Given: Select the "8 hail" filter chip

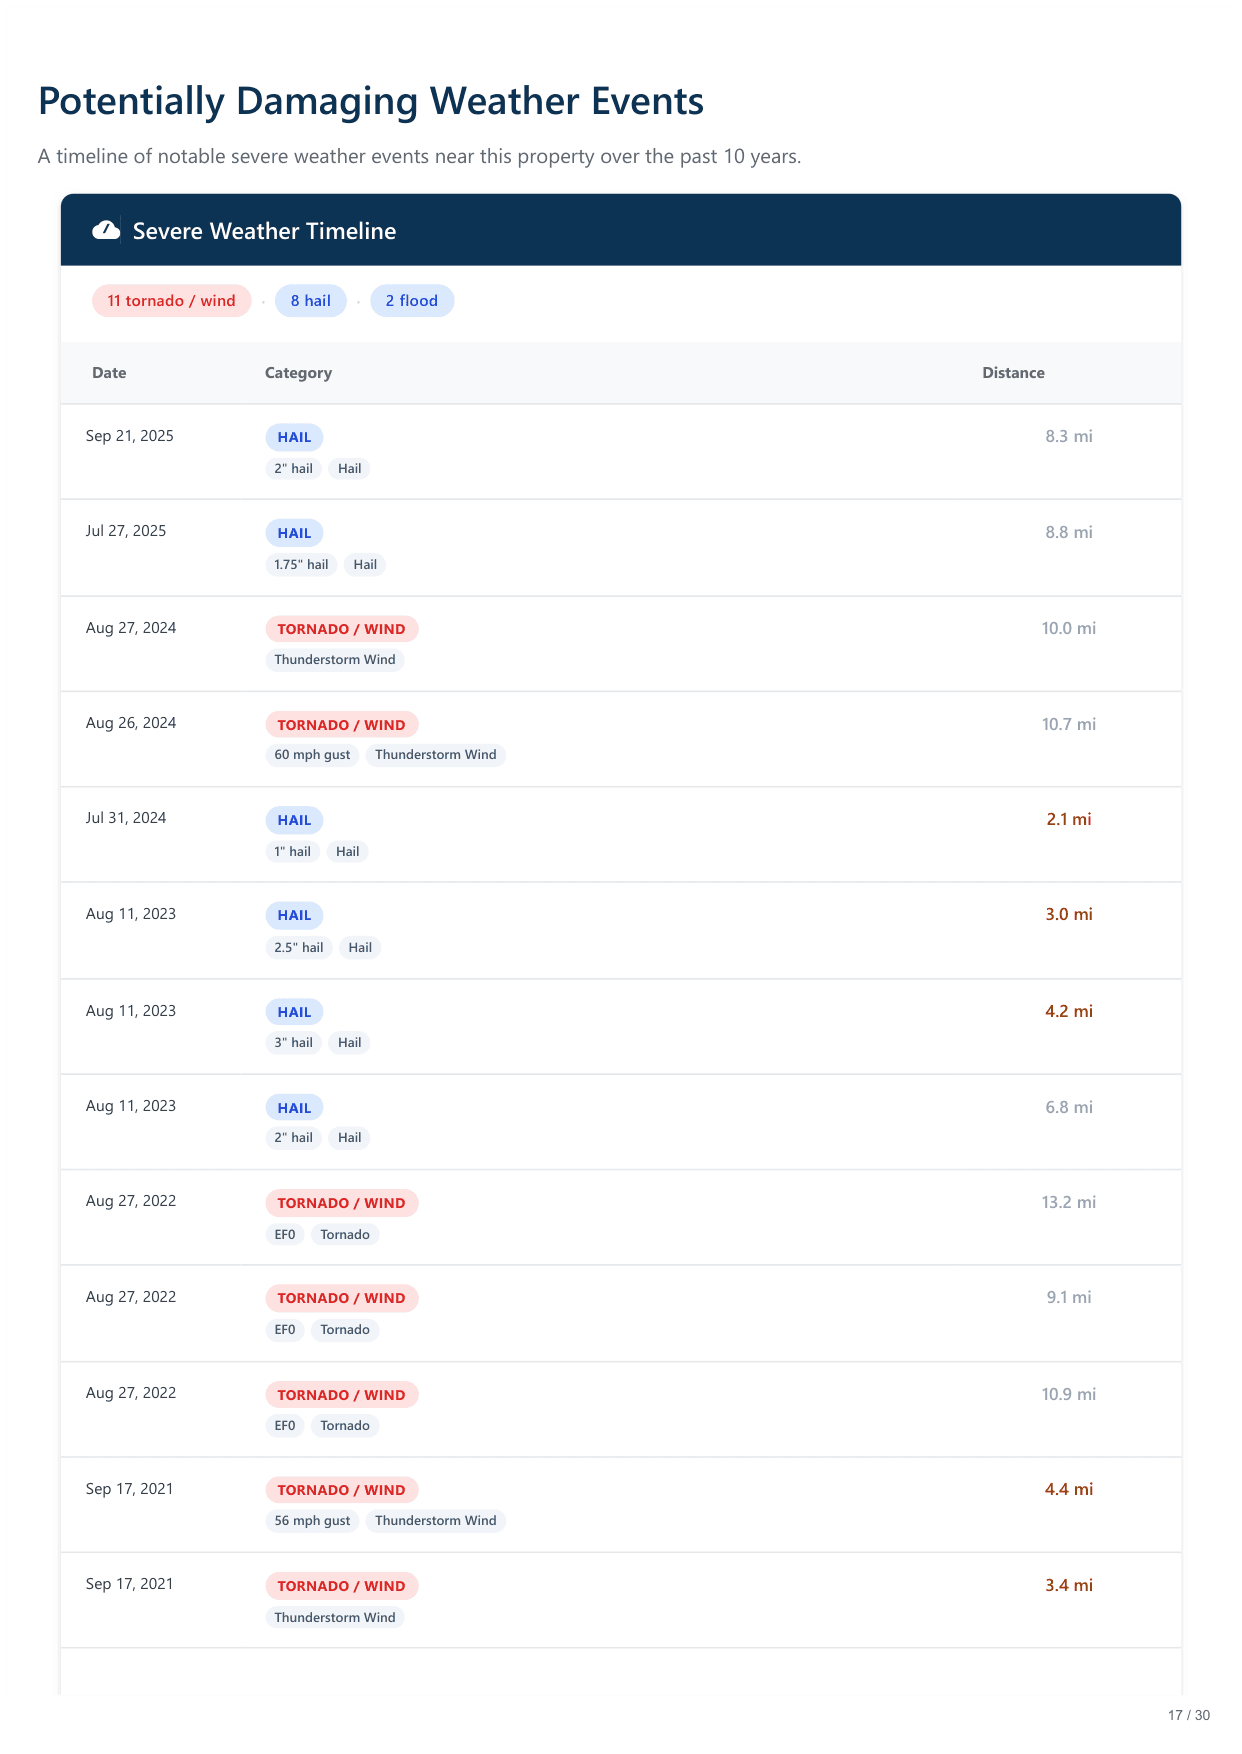Looking at the screenshot, I should point(310,301).
